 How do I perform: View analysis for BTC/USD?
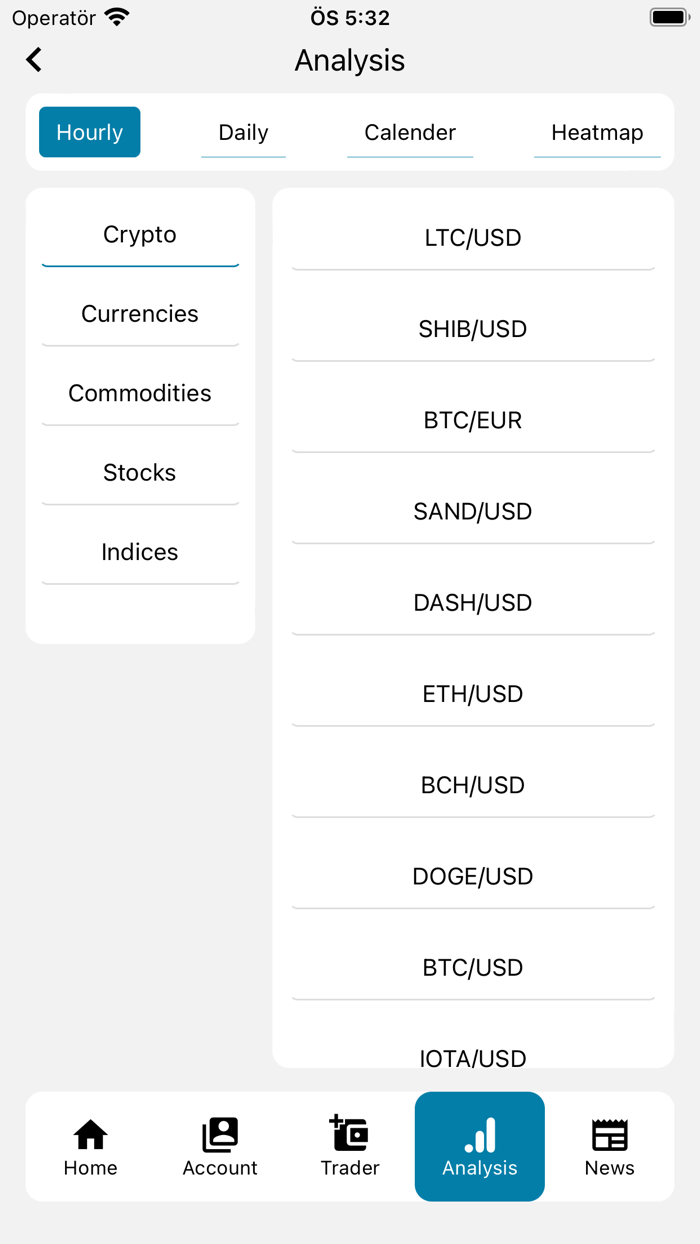point(472,967)
